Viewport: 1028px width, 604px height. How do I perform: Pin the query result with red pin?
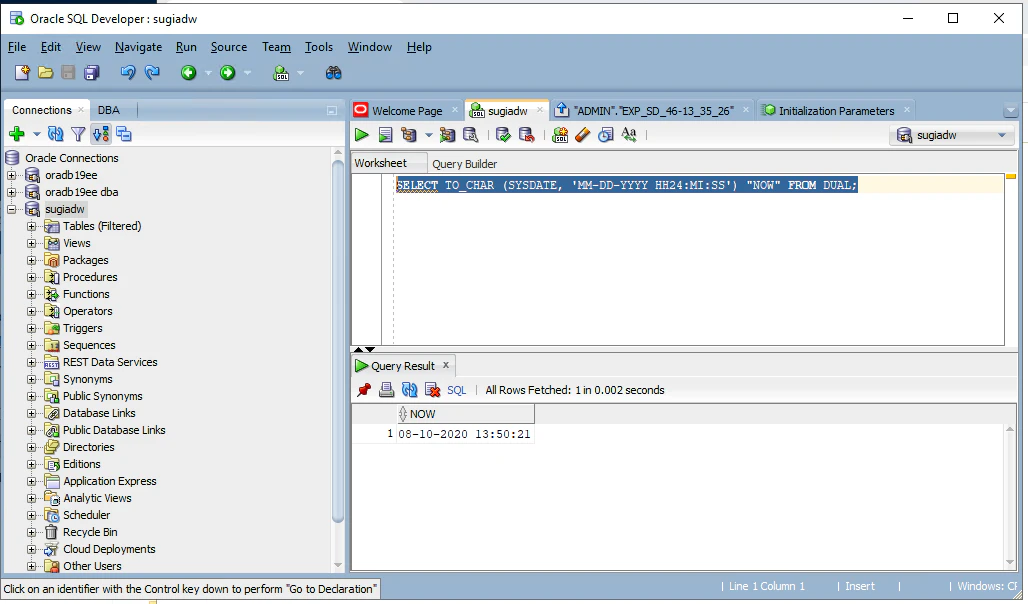[x=364, y=390]
